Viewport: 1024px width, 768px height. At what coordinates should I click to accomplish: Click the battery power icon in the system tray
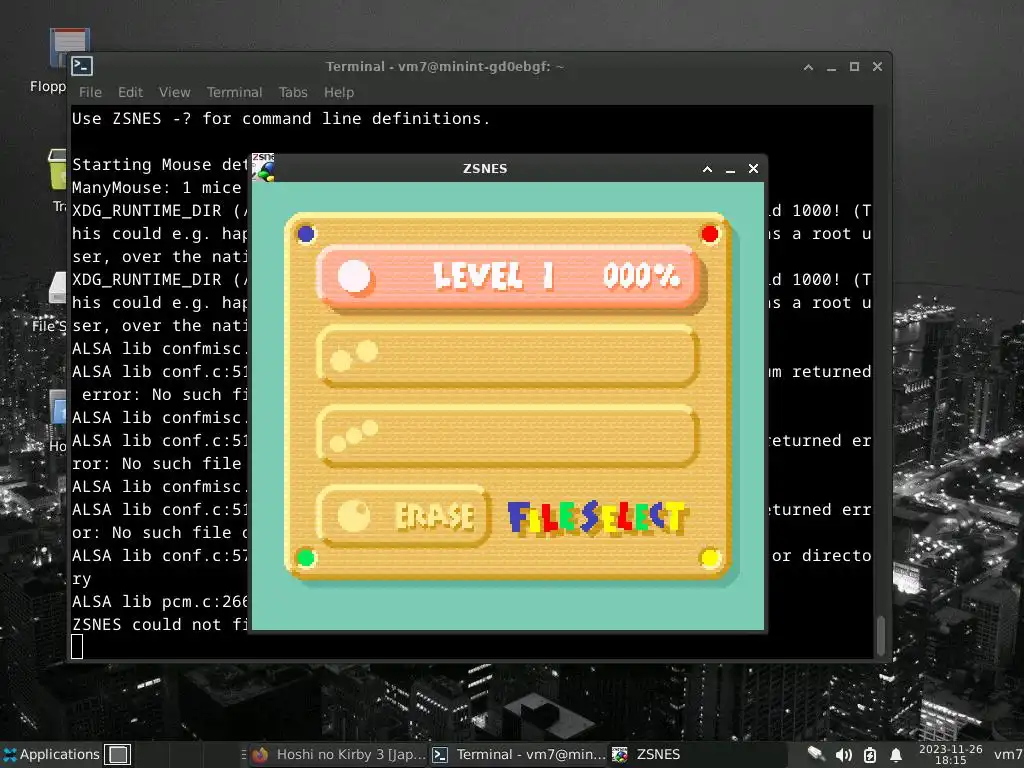point(869,755)
